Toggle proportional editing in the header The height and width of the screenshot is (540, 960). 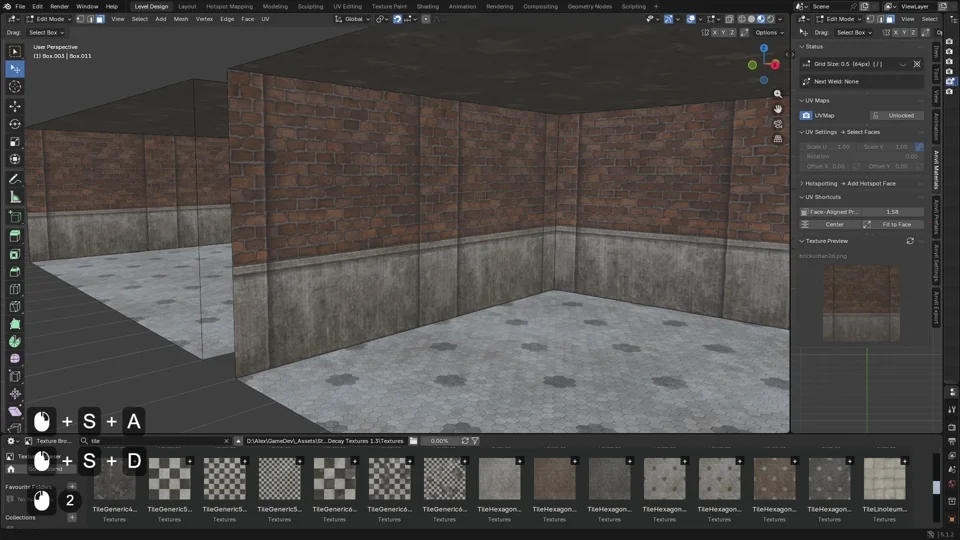(426, 19)
